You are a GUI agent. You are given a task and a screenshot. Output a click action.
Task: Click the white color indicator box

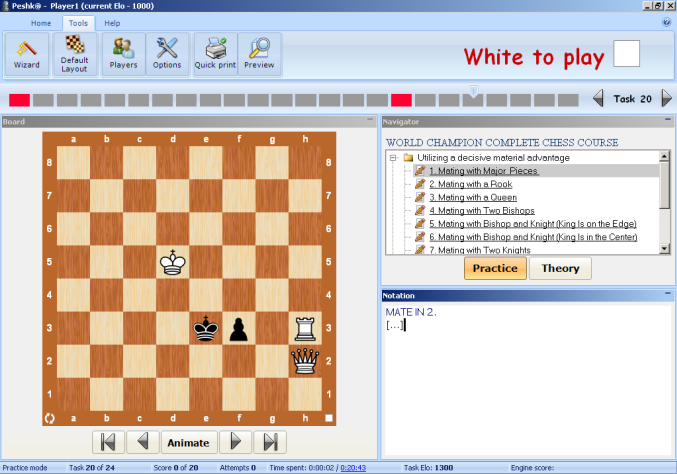coord(626,54)
